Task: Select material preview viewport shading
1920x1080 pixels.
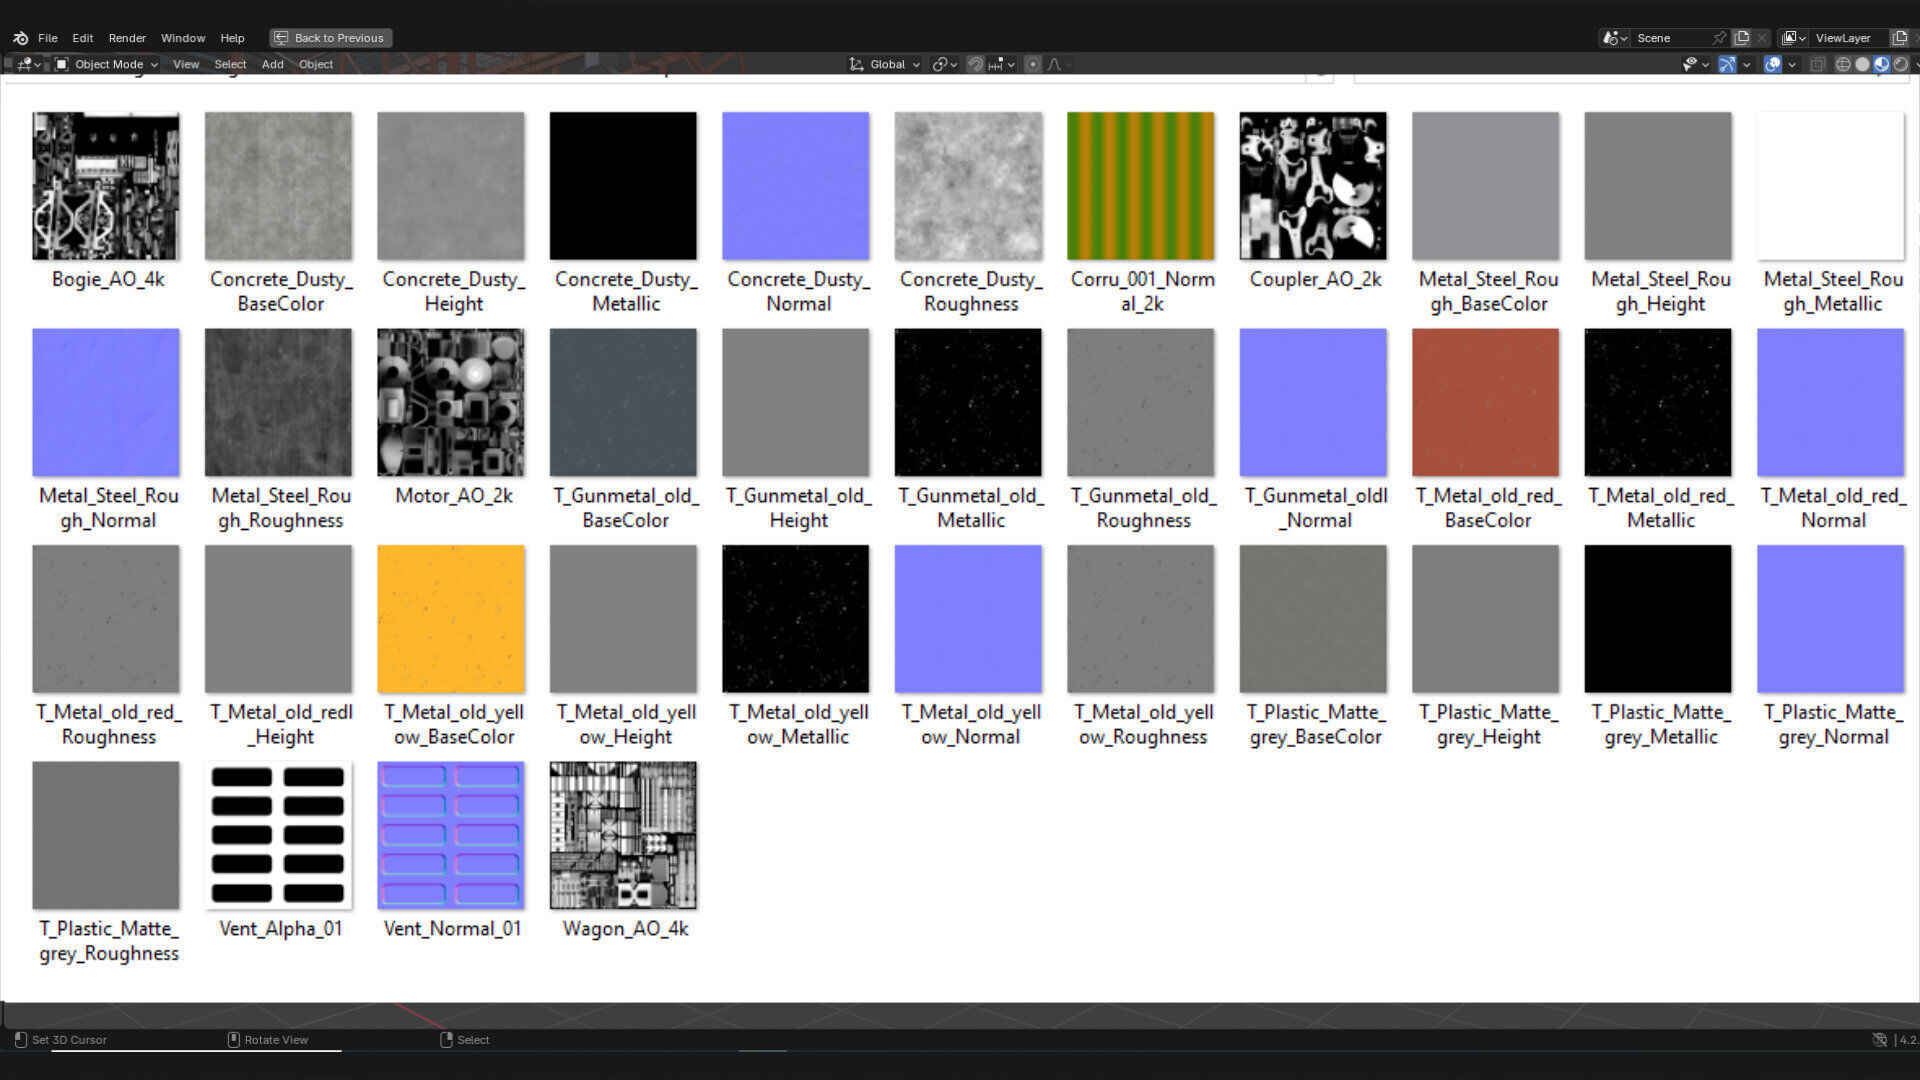Action: tap(1881, 64)
